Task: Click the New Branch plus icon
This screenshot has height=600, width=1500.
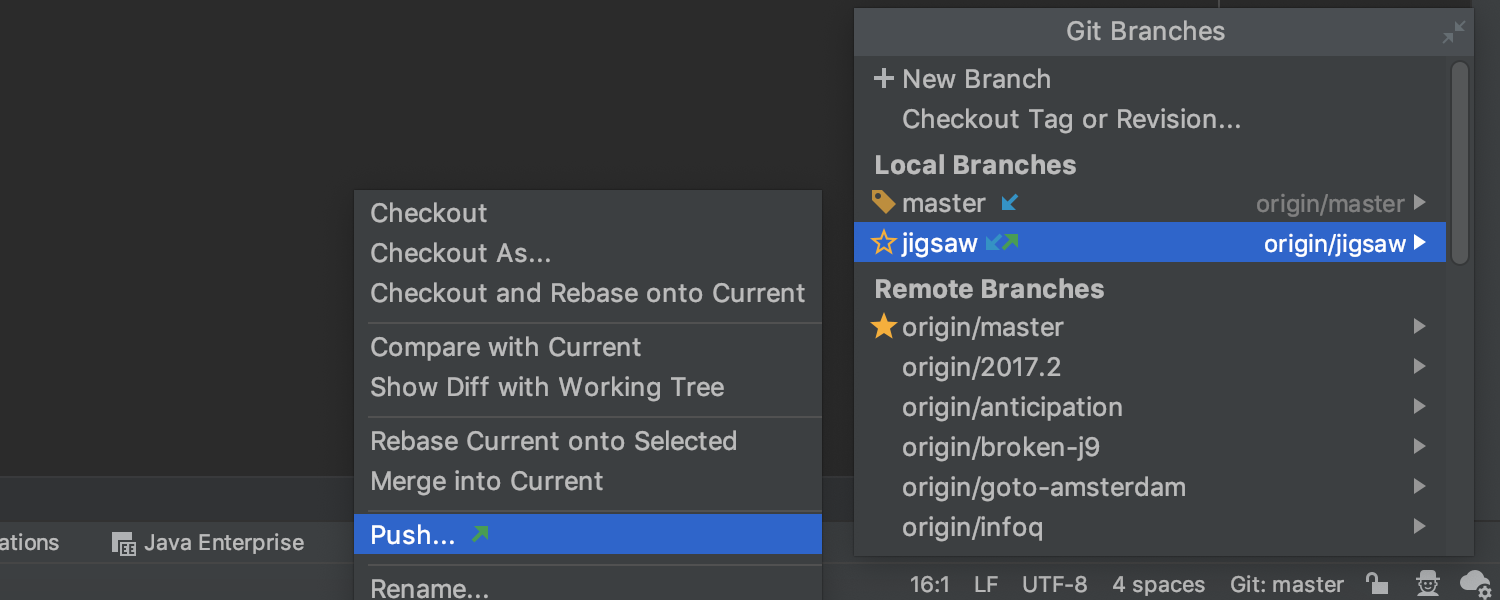Action: click(x=884, y=78)
